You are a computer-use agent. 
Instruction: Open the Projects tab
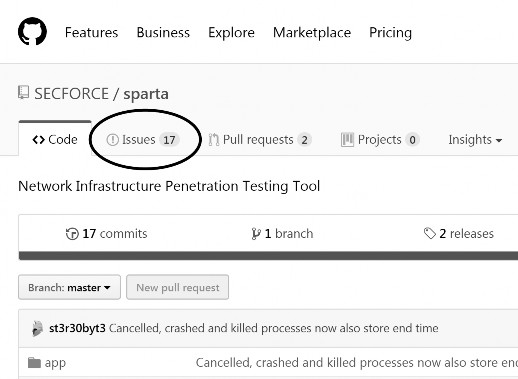(x=380, y=139)
